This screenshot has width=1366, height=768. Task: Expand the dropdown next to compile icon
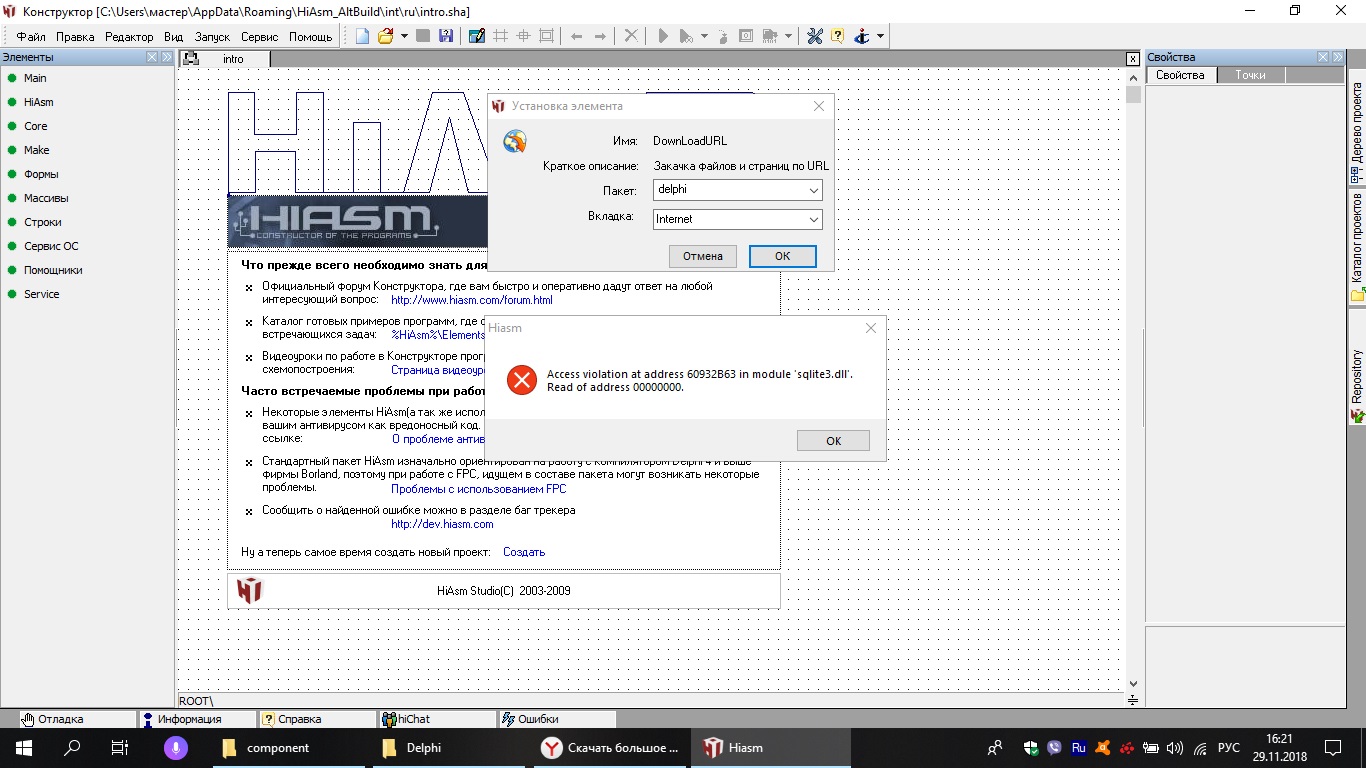click(788, 36)
